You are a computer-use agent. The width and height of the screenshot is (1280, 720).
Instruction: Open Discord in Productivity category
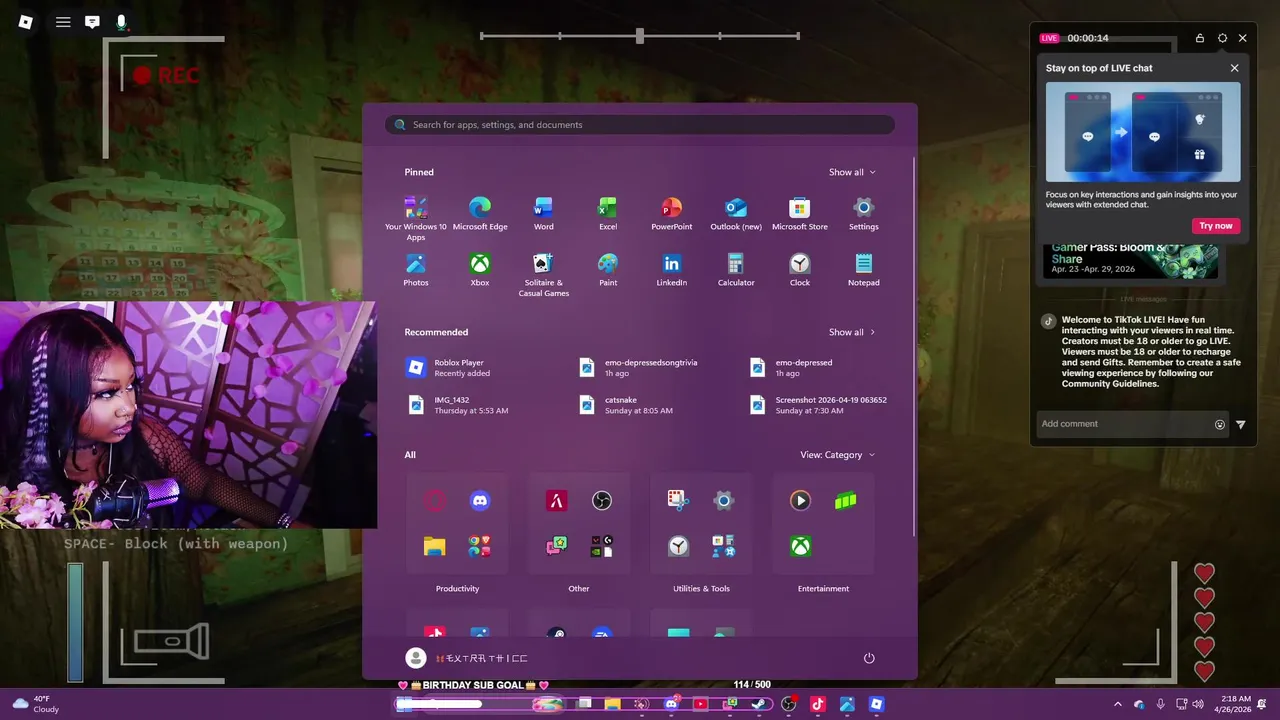480,501
